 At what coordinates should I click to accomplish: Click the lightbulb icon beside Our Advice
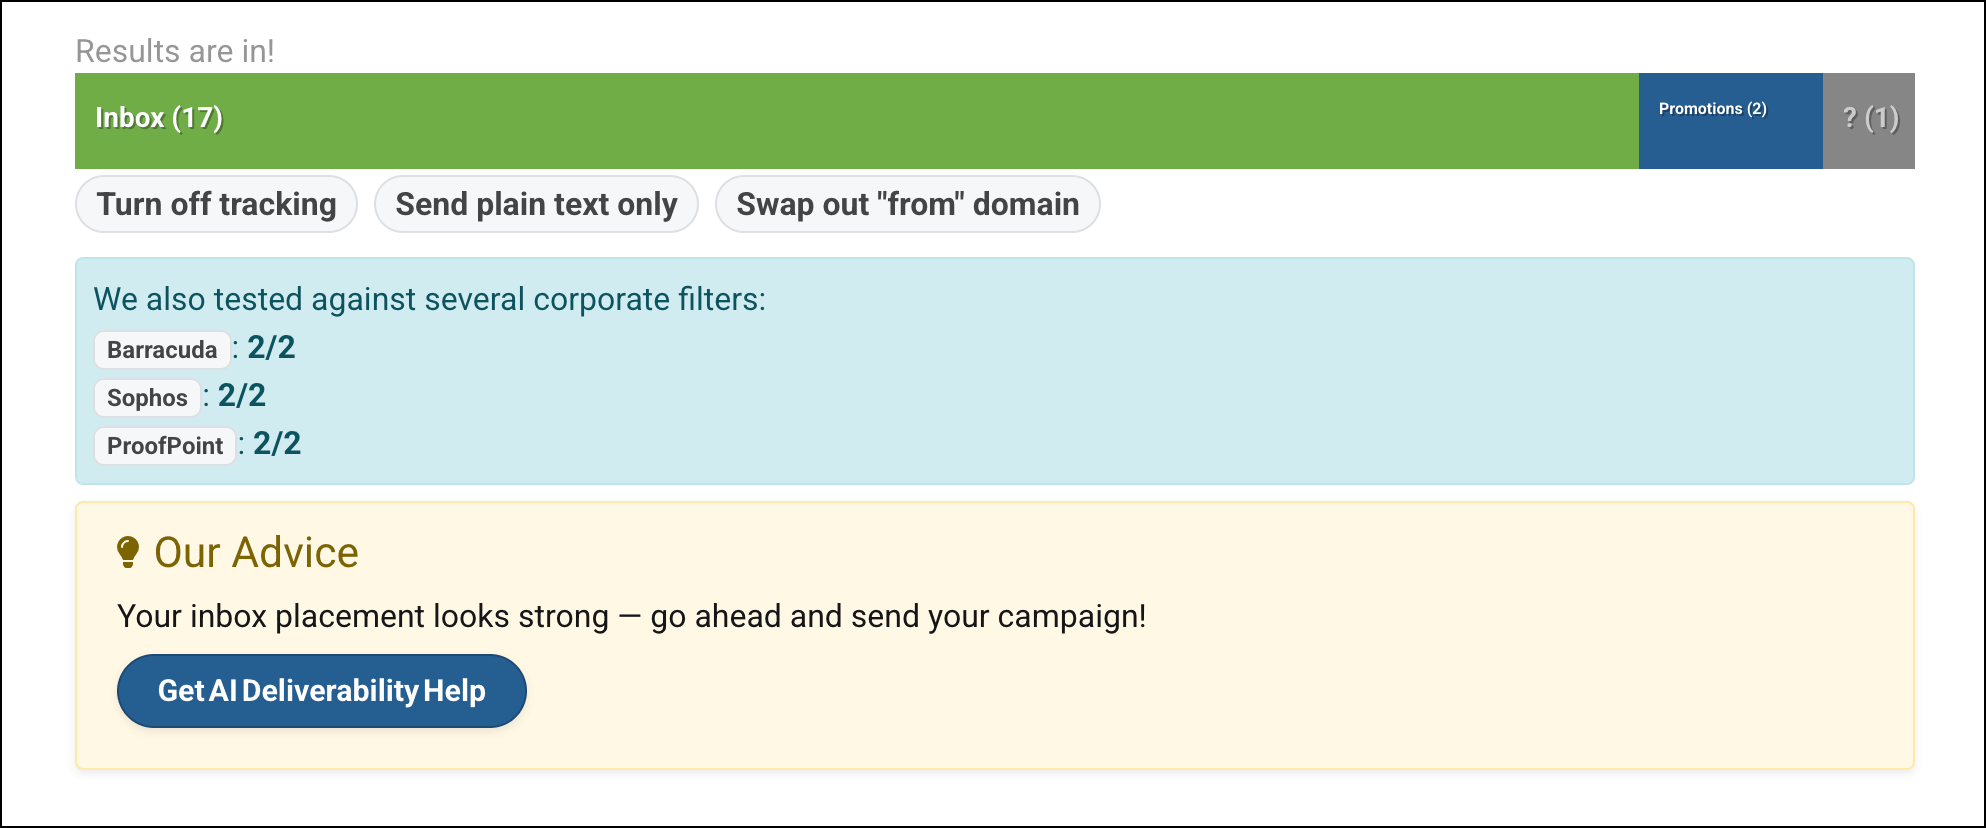tap(128, 552)
